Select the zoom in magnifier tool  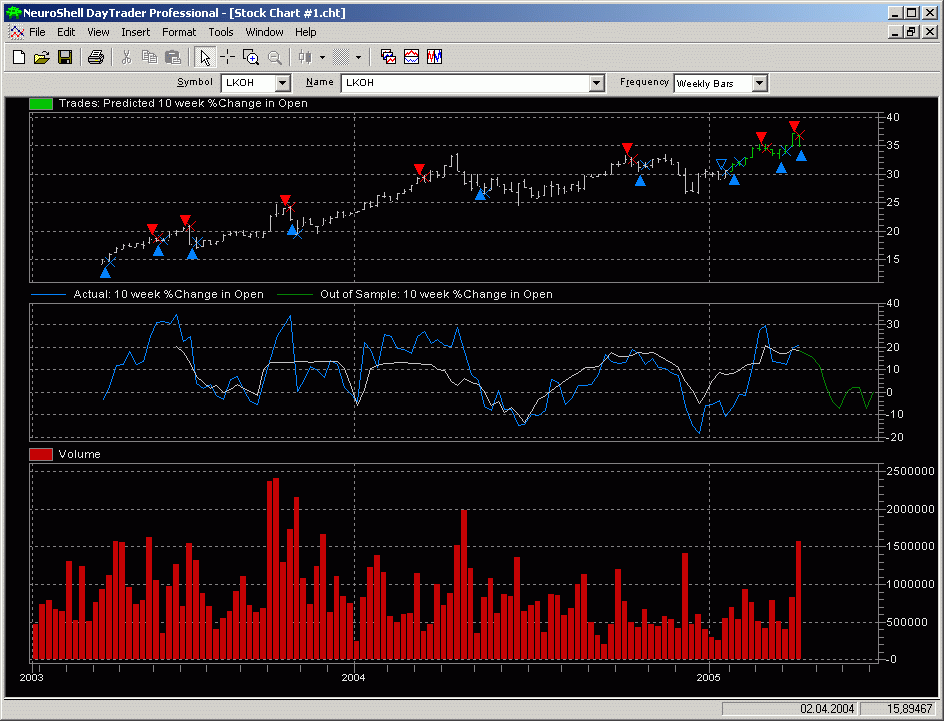(x=251, y=57)
